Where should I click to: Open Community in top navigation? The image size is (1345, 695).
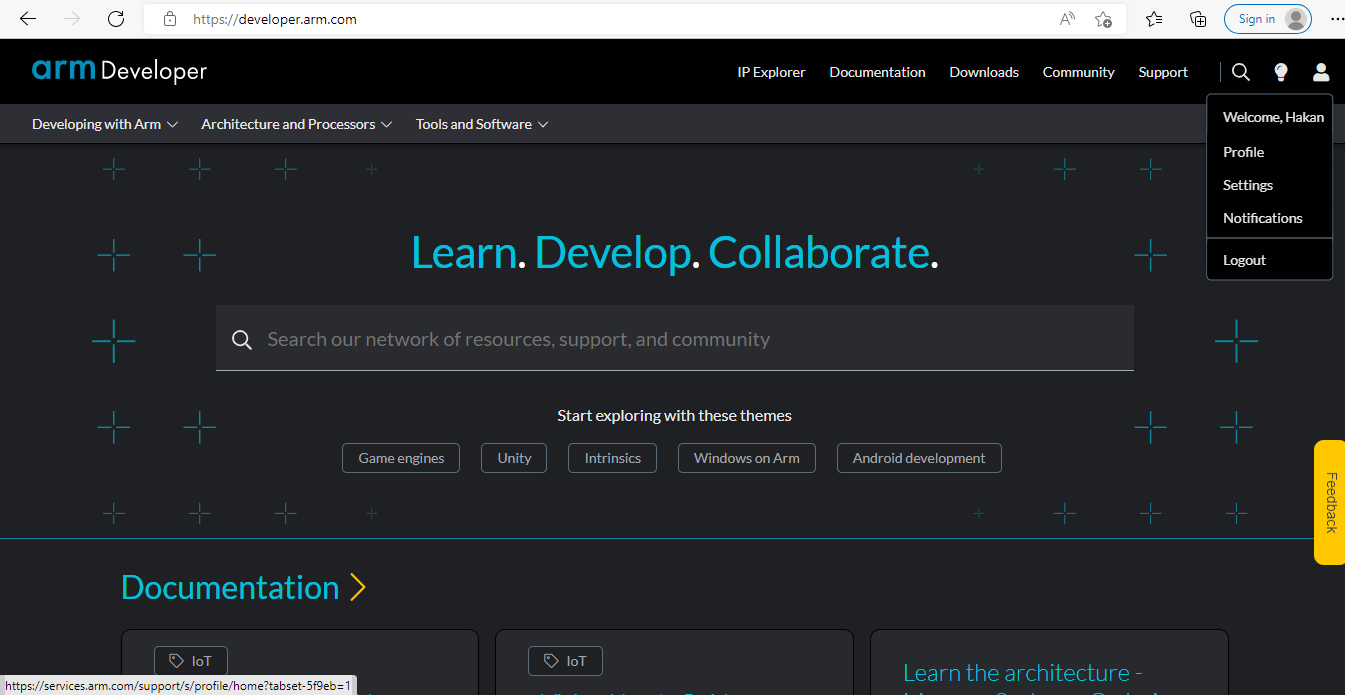(x=1078, y=72)
